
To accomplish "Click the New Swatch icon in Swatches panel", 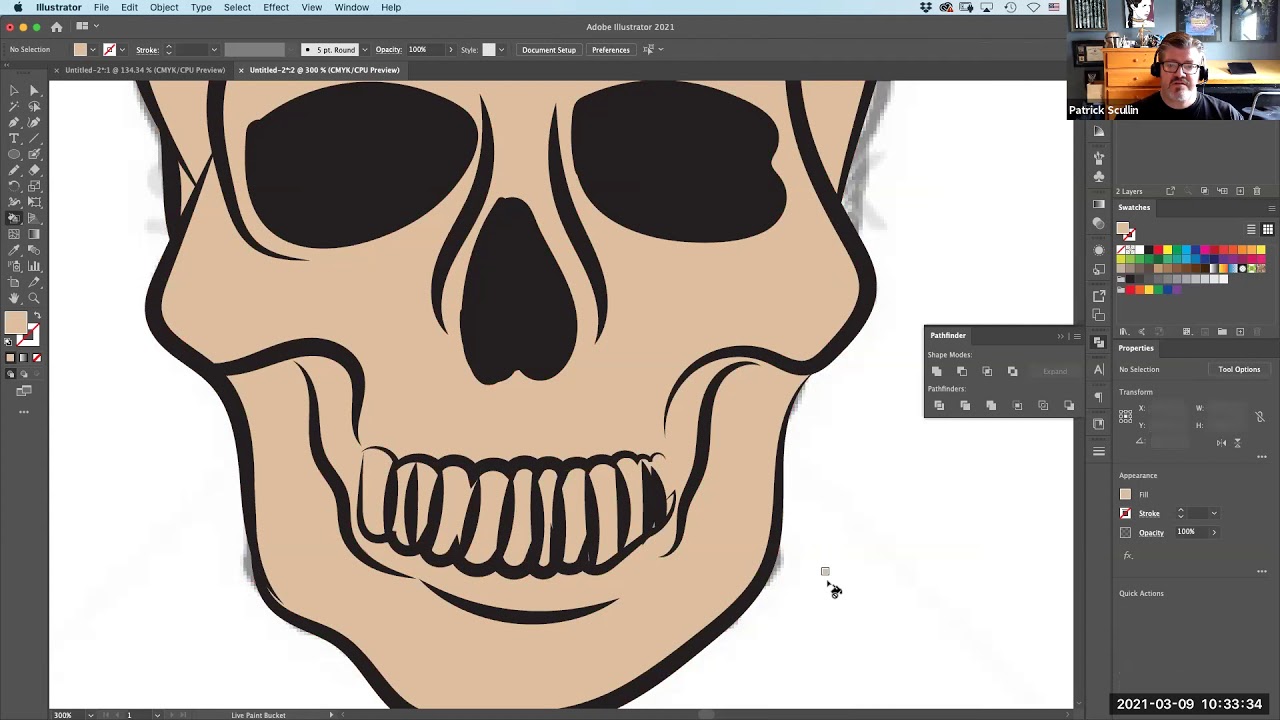I will point(1240,331).
